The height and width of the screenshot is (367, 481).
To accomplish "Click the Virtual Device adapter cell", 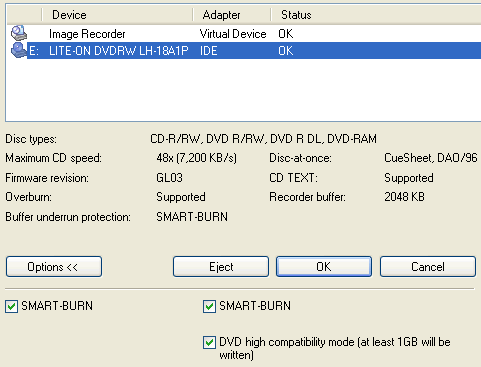I will (x=233, y=34).
